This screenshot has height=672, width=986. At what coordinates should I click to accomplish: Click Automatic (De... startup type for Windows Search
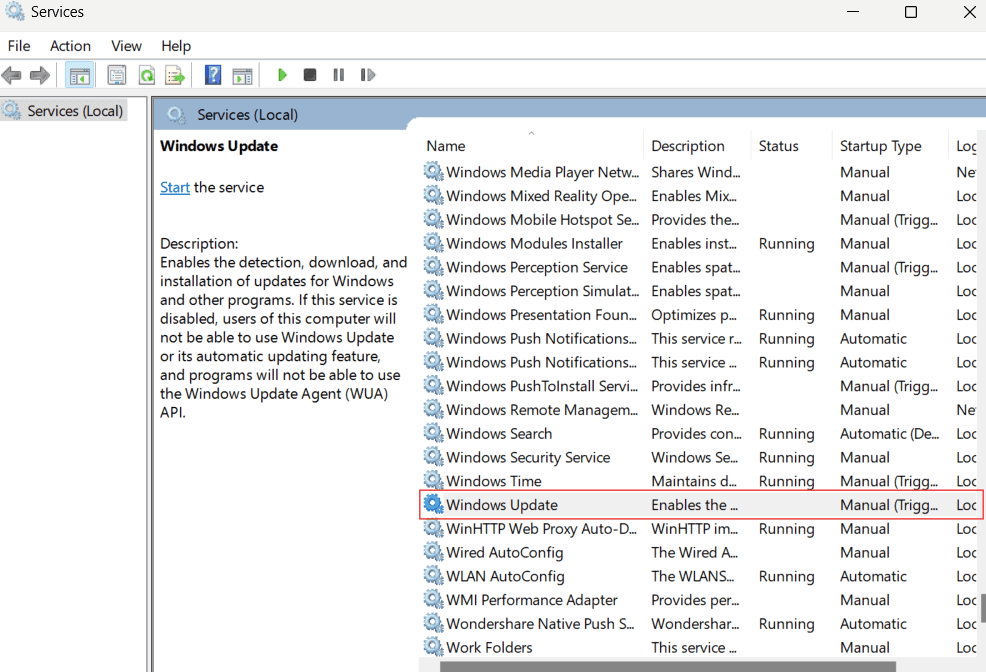pos(889,434)
